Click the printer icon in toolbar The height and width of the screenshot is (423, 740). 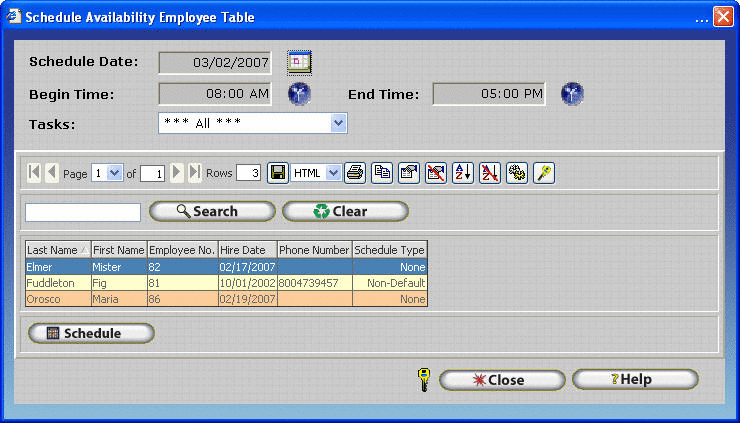[x=355, y=173]
